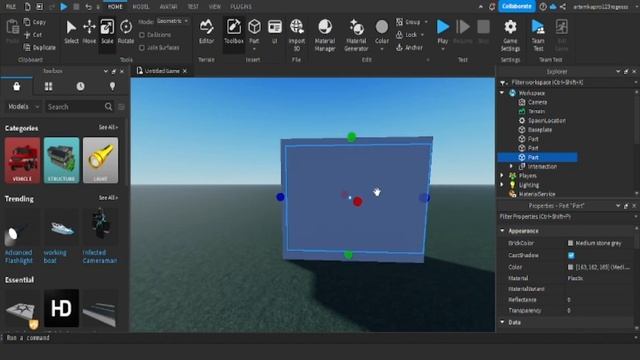Collapse the Data properties section
Screen dimensions: 640x360
[x=502, y=322]
